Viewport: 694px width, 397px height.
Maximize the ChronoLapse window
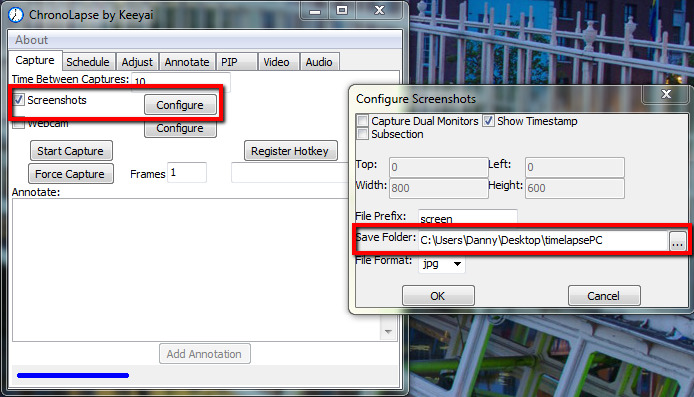[x=342, y=10]
